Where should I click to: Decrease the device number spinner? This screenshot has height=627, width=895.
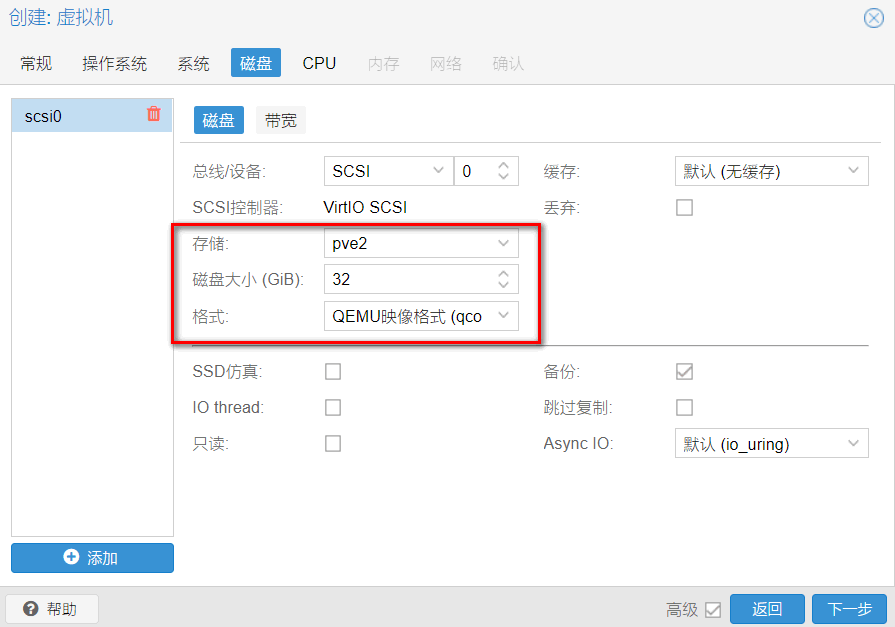pos(503,176)
